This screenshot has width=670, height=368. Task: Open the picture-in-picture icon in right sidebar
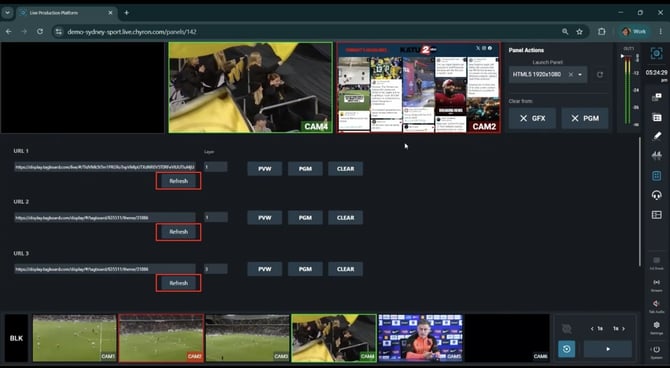[656, 97]
